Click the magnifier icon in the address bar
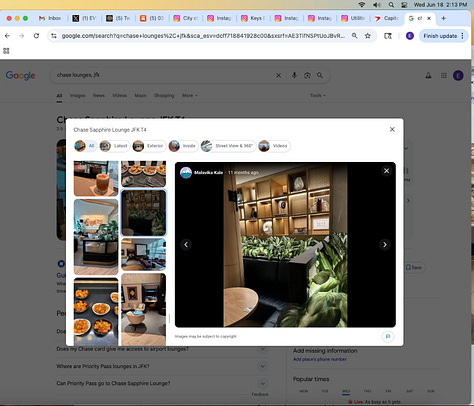The image size is (474, 406). tap(355, 36)
